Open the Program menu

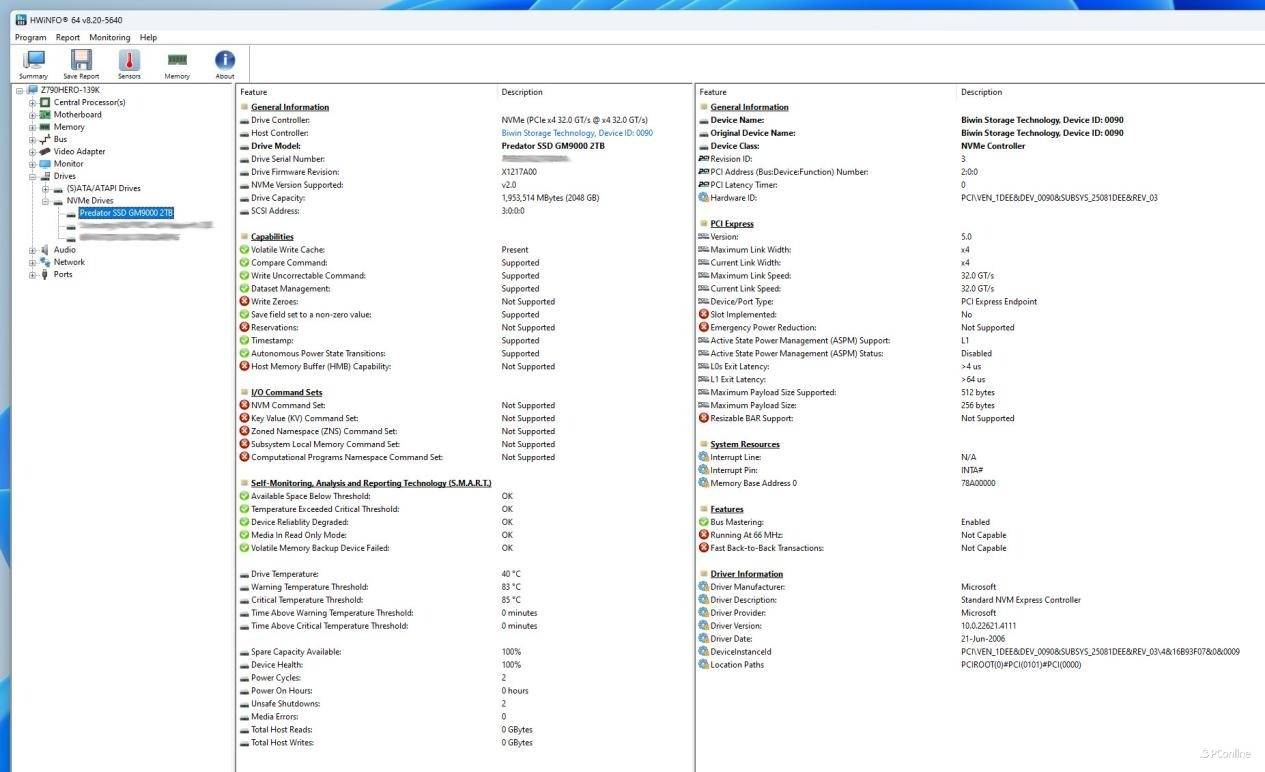pos(30,37)
